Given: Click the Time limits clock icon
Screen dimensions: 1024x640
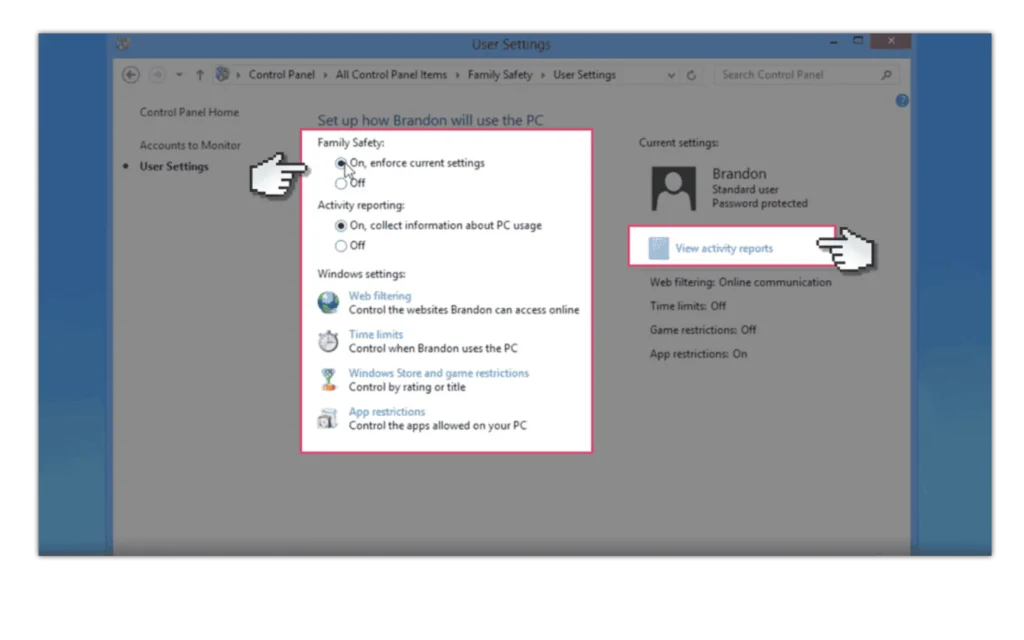Looking at the screenshot, I should coord(328,341).
